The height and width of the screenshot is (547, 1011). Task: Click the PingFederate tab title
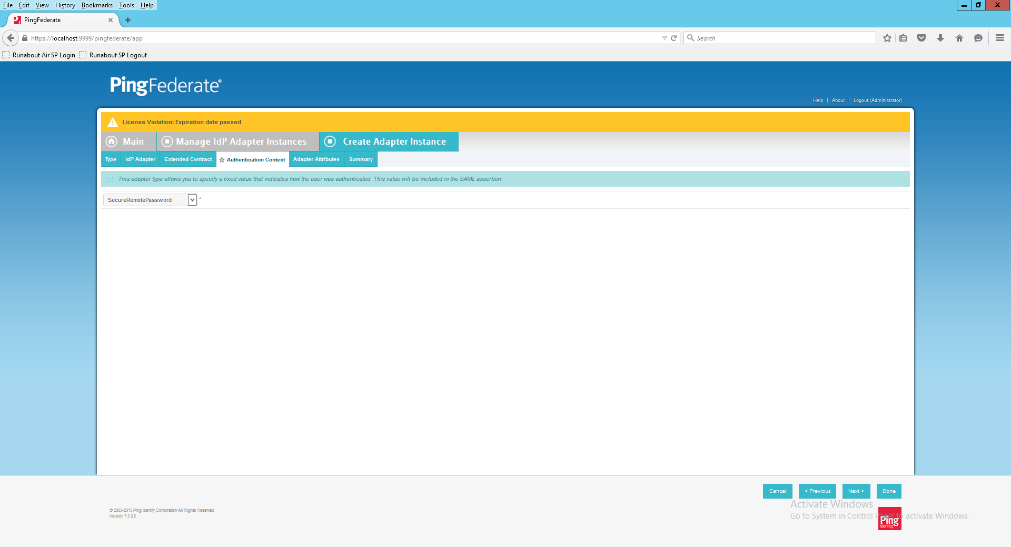pos(43,20)
